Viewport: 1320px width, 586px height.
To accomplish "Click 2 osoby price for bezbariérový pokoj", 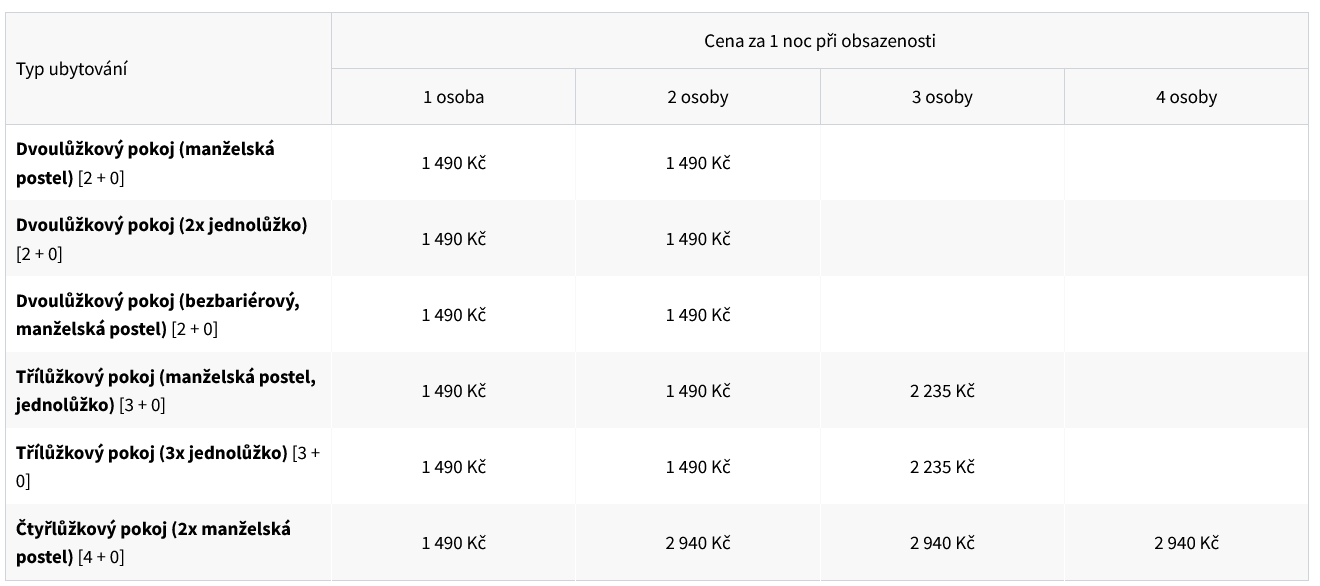I will [x=698, y=315].
